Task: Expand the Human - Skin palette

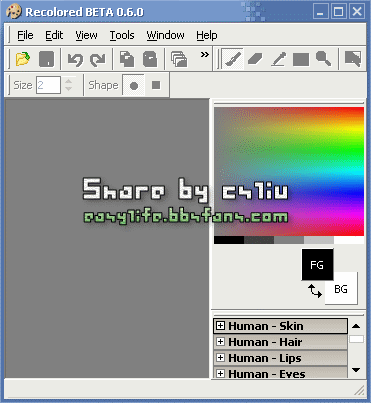Action: pos(220,326)
